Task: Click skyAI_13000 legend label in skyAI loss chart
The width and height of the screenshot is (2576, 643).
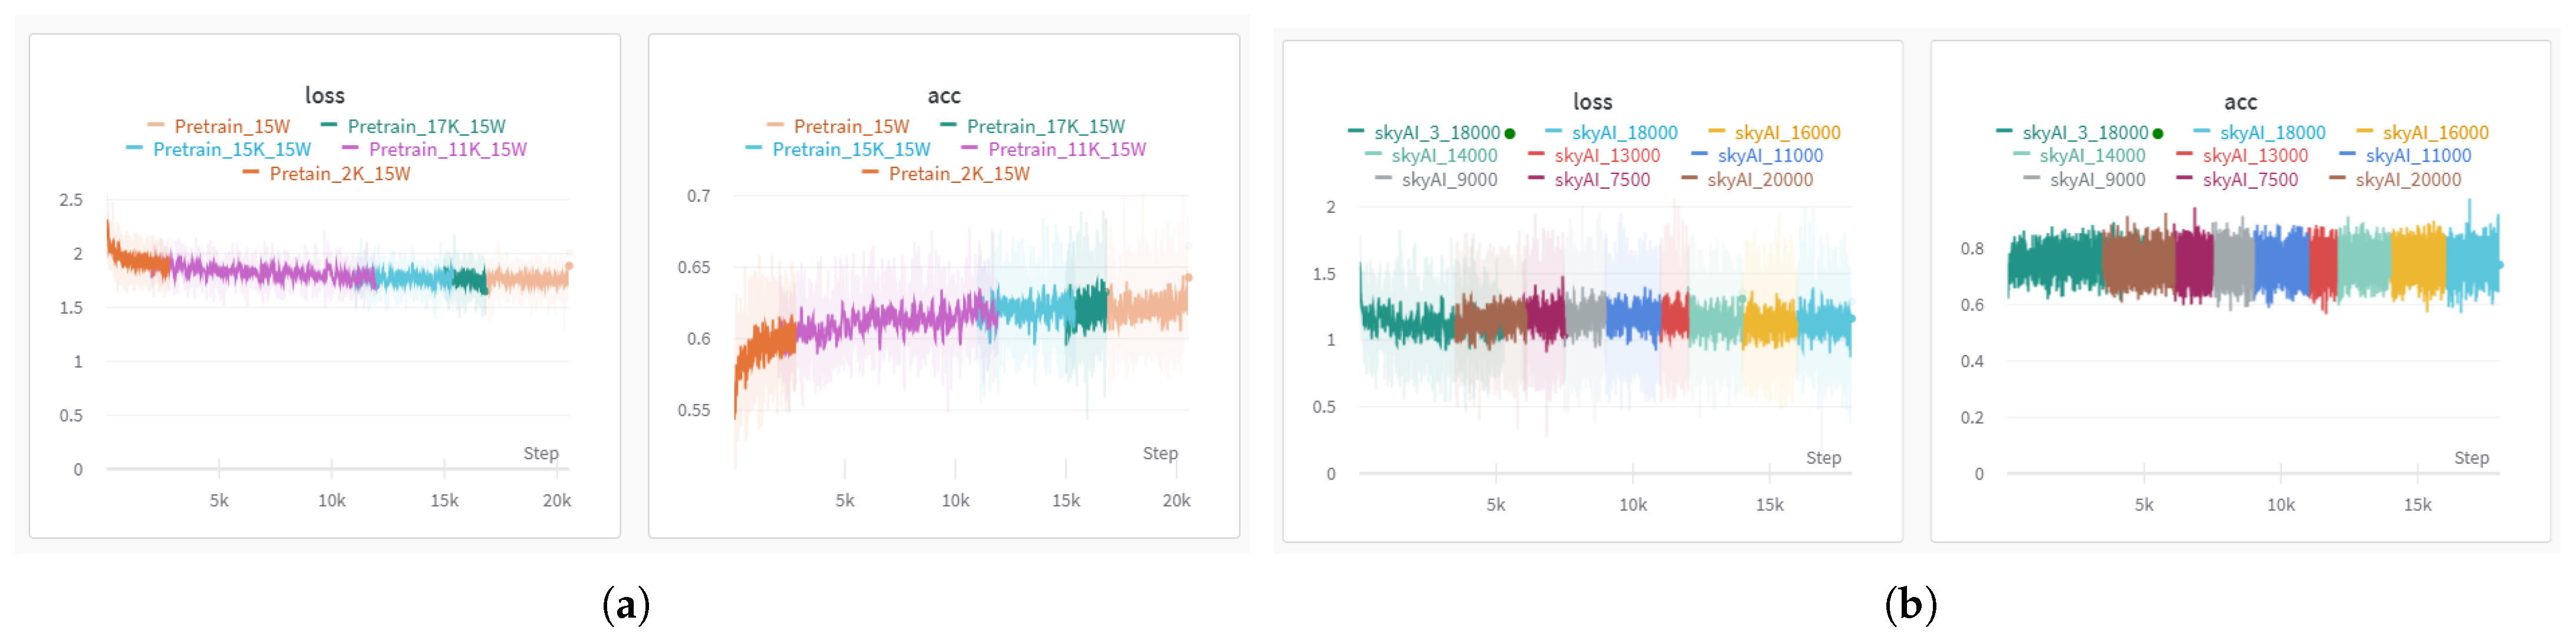Action: [1607, 156]
